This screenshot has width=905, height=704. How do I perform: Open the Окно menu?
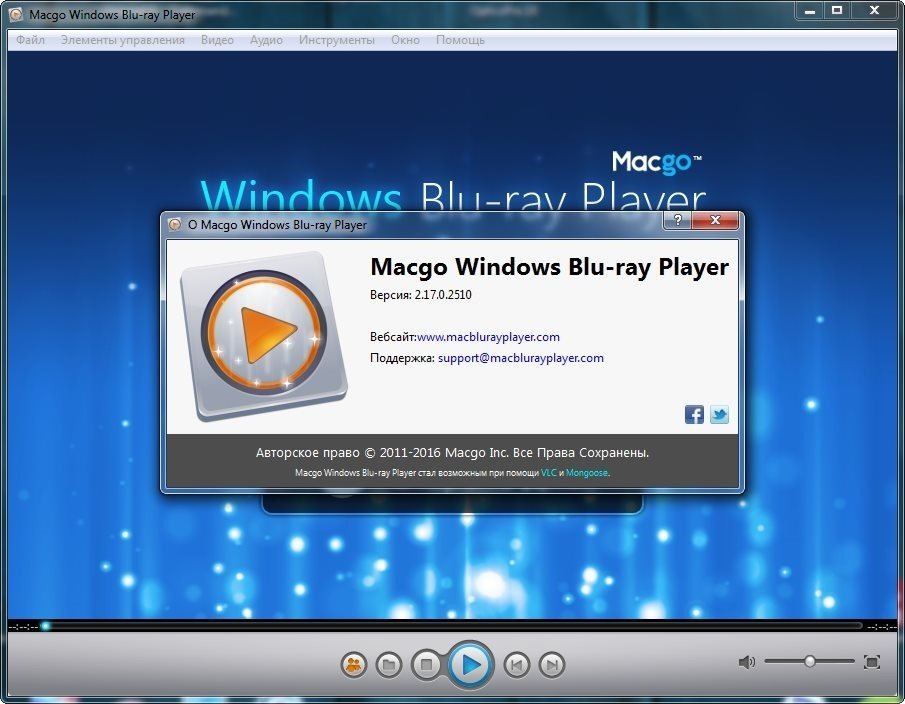(x=405, y=40)
